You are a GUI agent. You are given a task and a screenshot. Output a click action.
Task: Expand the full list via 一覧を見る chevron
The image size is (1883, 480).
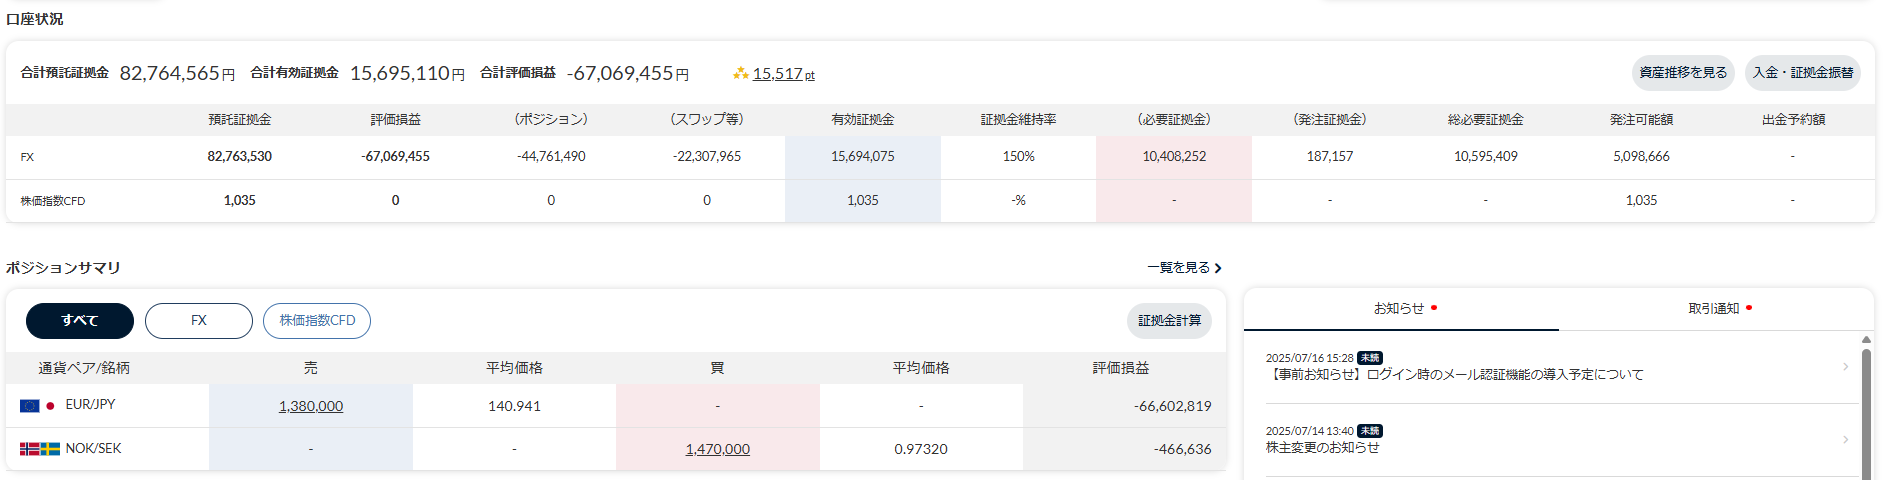[1218, 268]
